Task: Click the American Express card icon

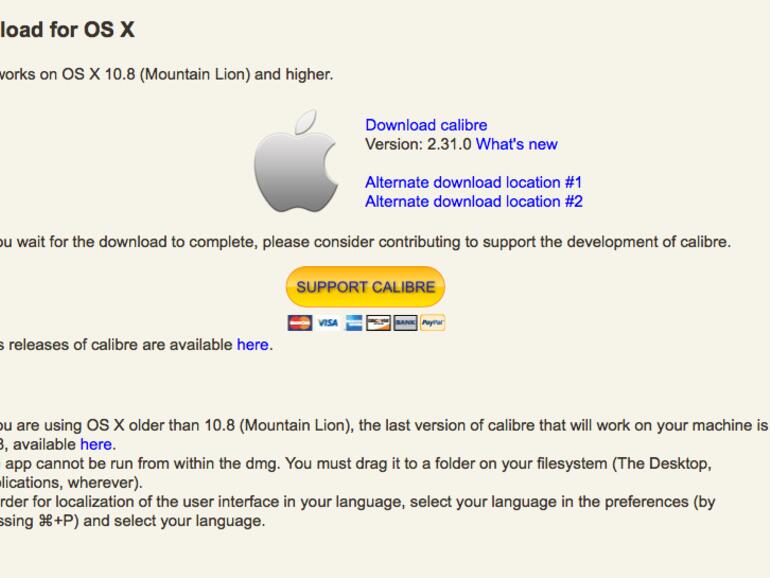Action: pos(353,323)
